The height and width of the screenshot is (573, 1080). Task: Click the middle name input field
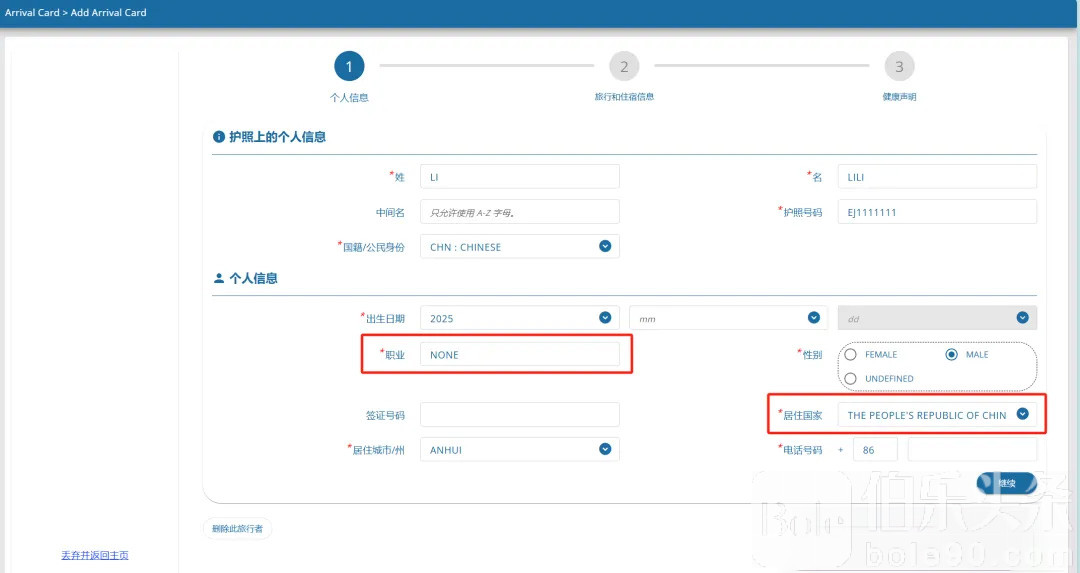tap(519, 212)
